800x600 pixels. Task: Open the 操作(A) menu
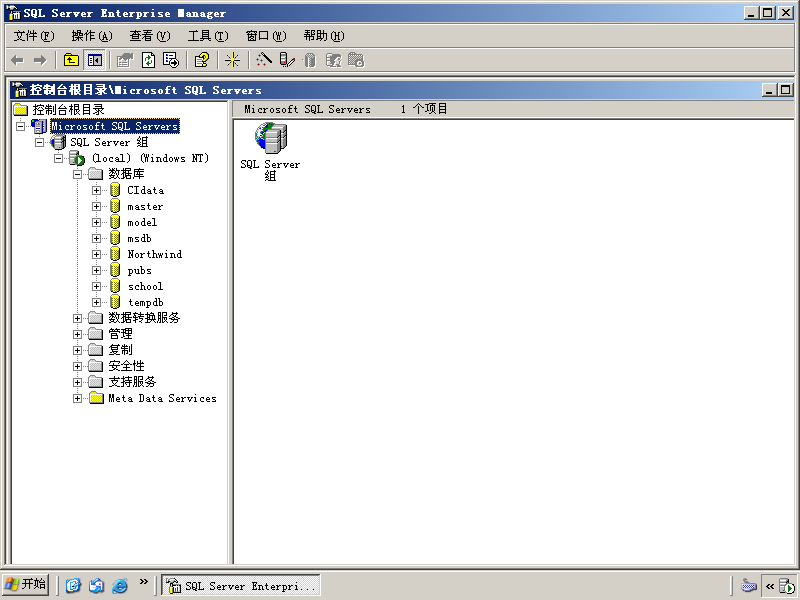92,36
